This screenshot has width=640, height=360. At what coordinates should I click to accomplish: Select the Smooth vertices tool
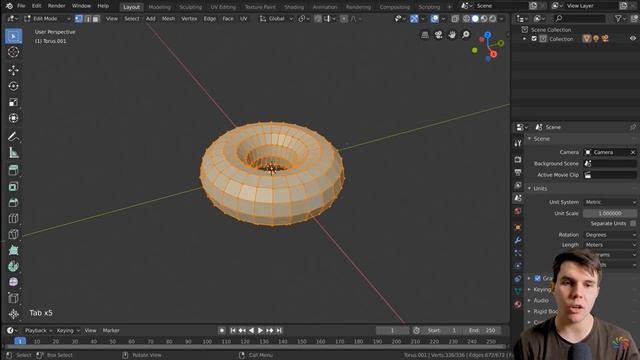(13, 282)
